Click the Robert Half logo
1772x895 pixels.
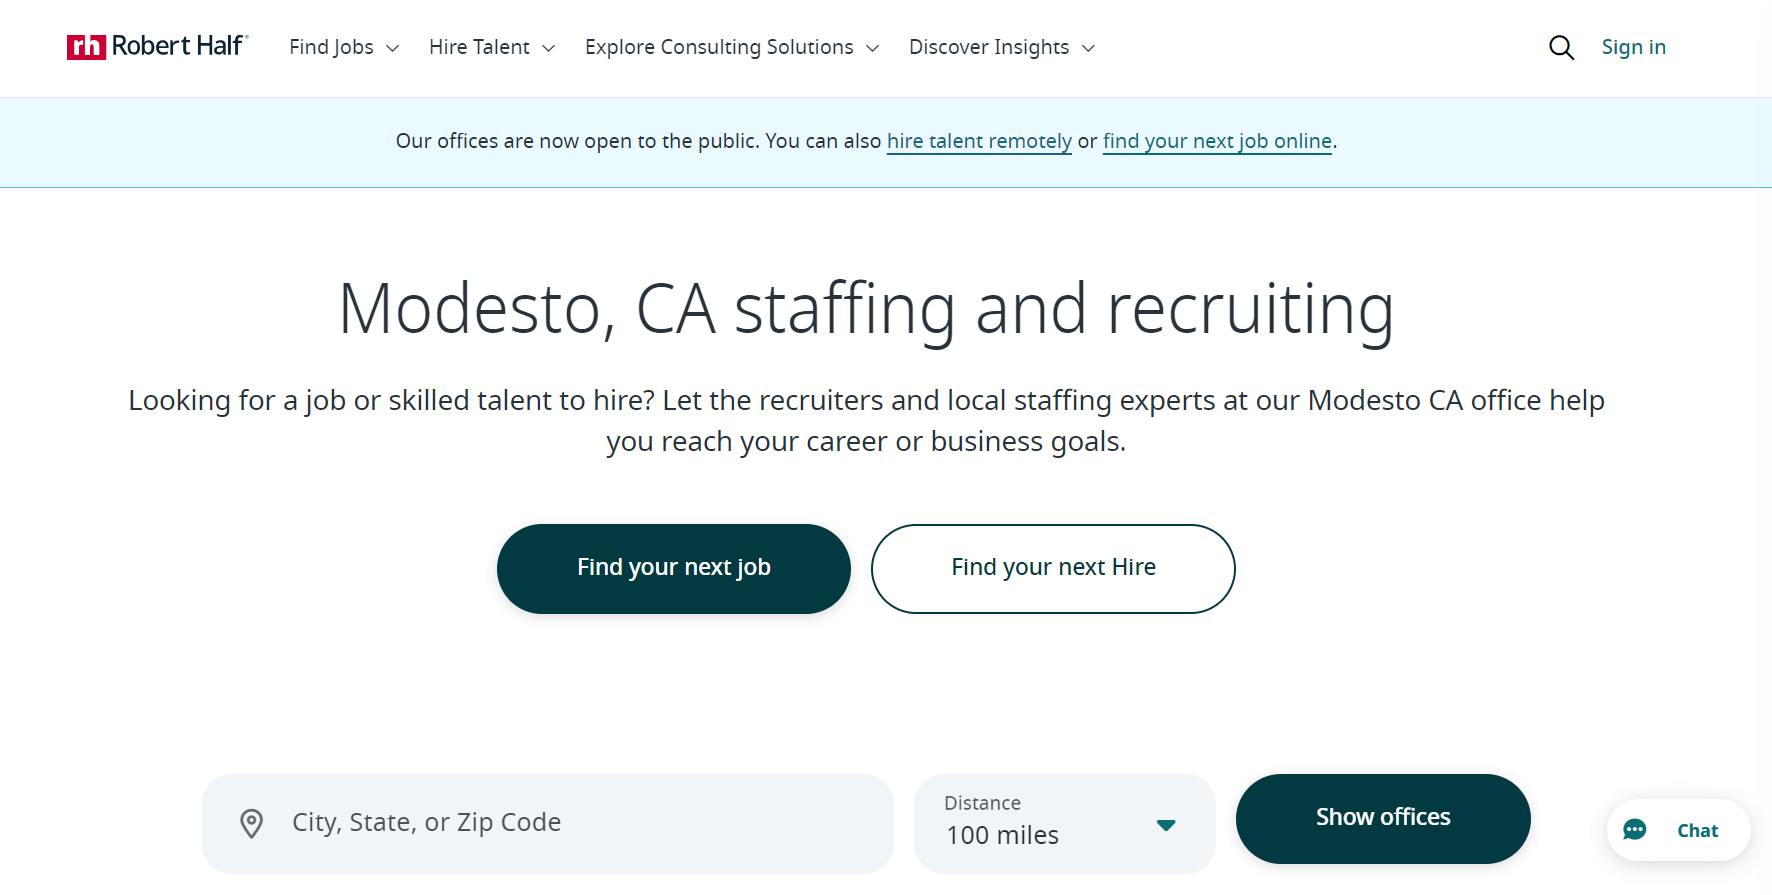click(156, 46)
